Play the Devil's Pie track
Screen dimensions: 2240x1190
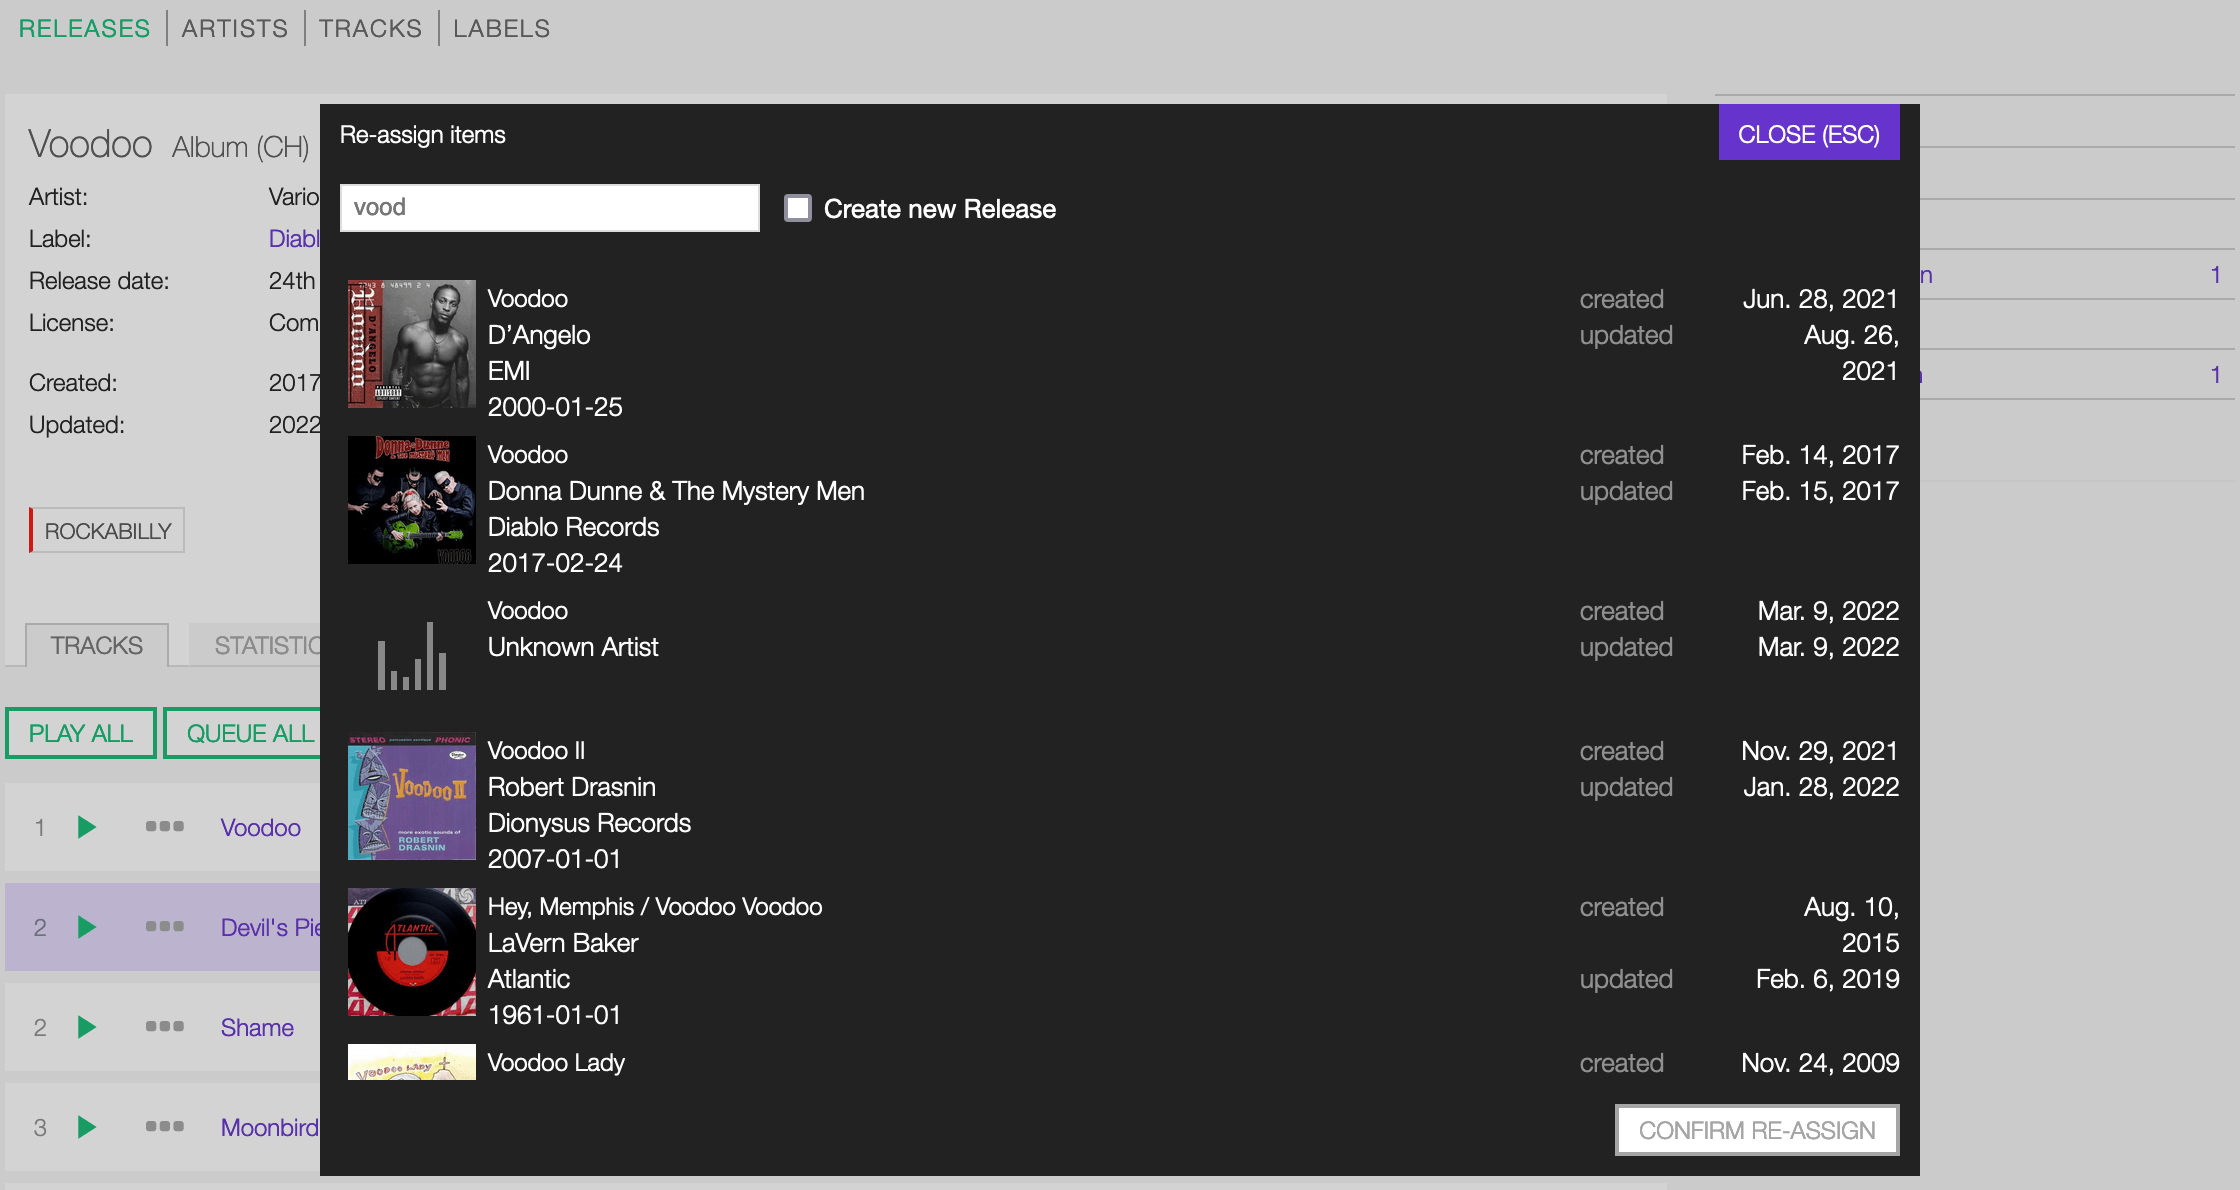tap(87, 927)
